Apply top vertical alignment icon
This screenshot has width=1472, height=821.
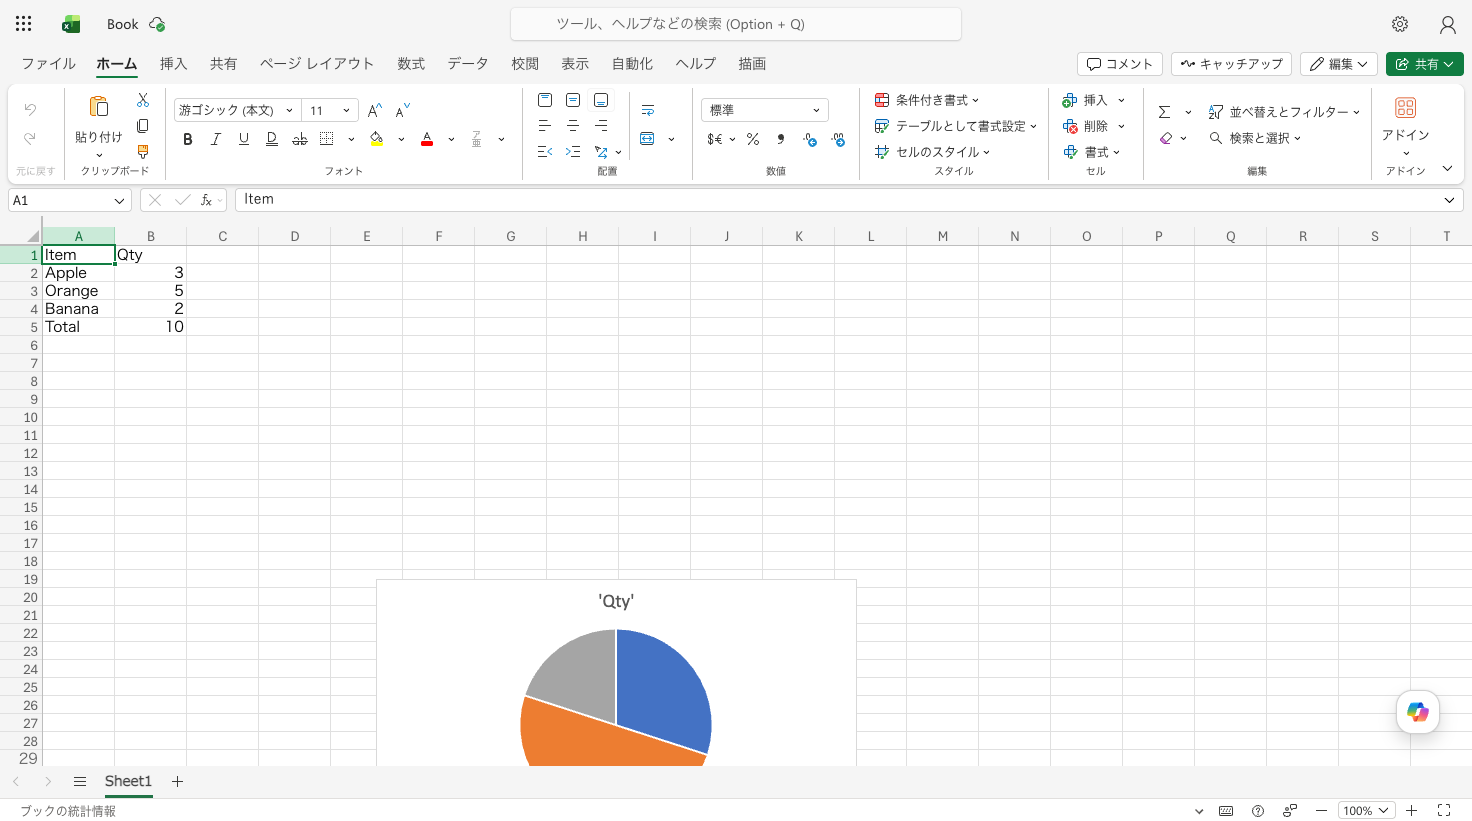point(545,100)
